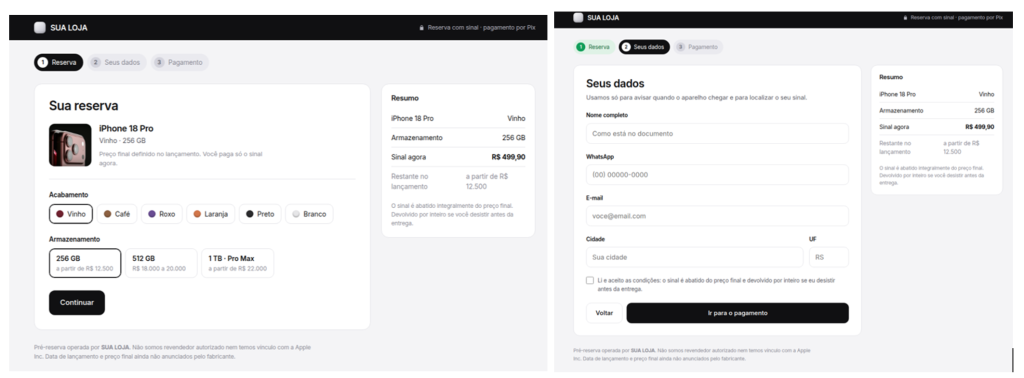This screenshot has height=378, width=1024.
Task: Select the Branco finish
Action: coord(309,214)
